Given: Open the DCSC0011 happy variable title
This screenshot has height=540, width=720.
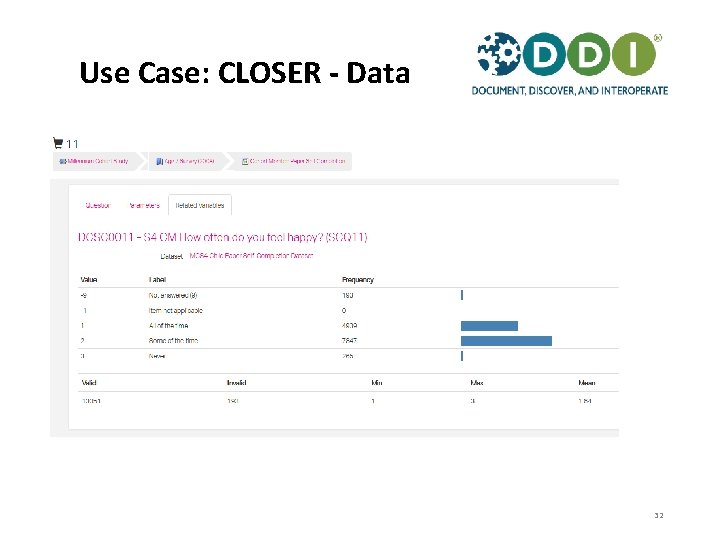Looking at the screenshot, I should click(223, 237).
